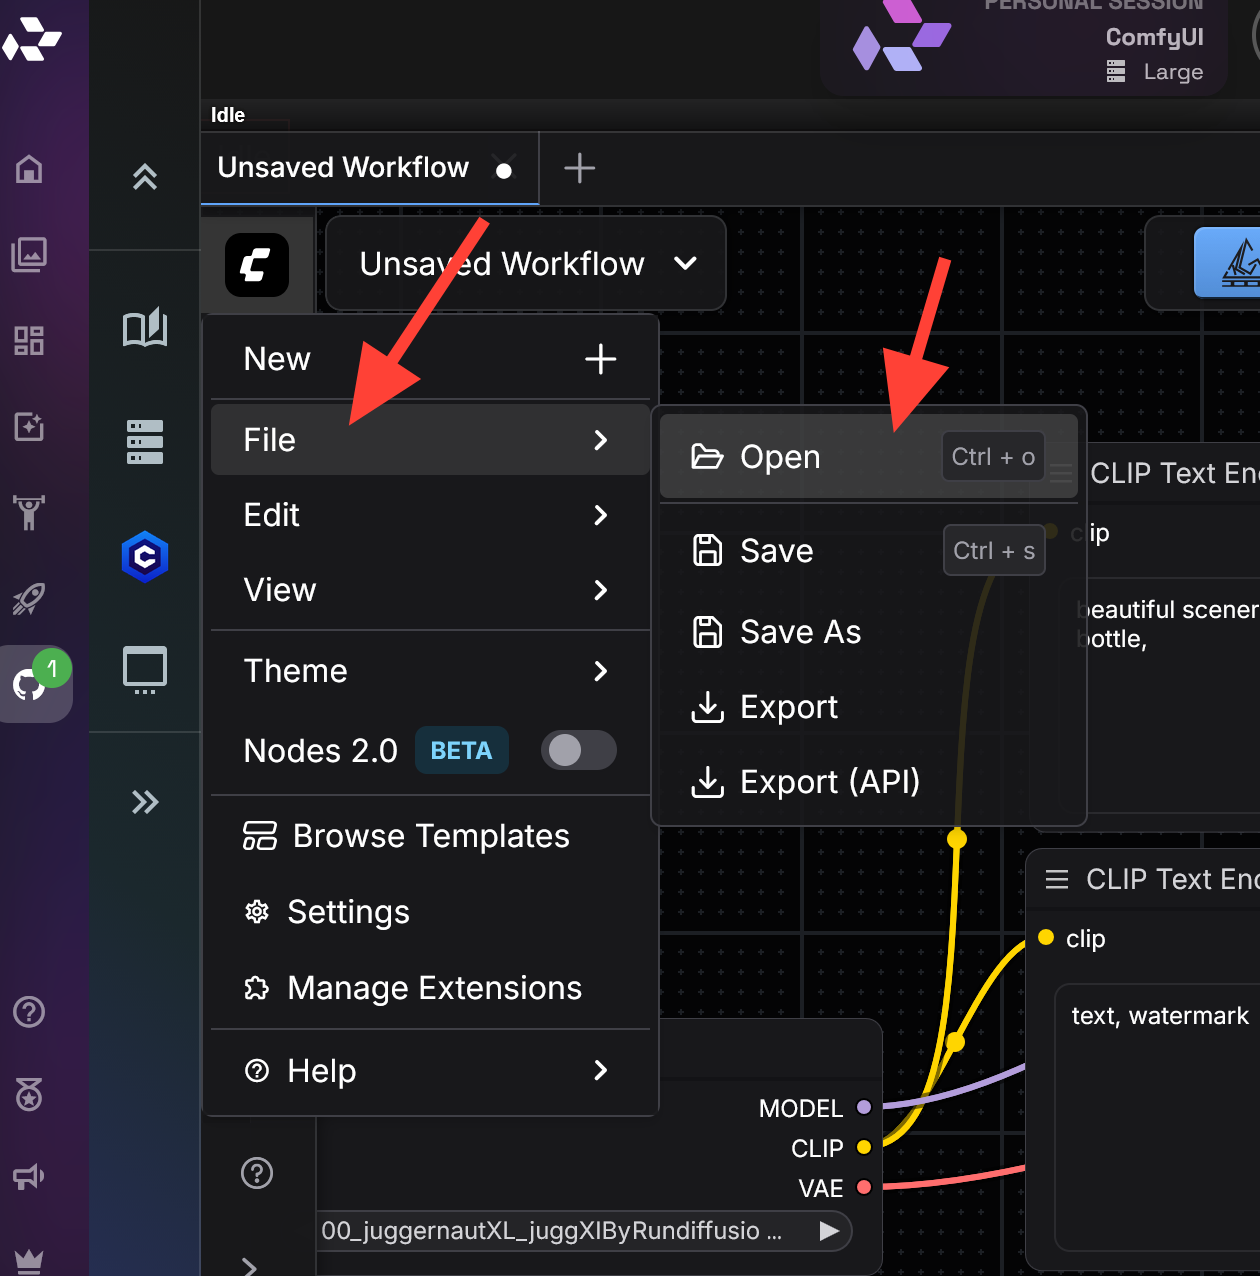
Task: Click the megaphone announcements icon
Action: (29, 1177)
